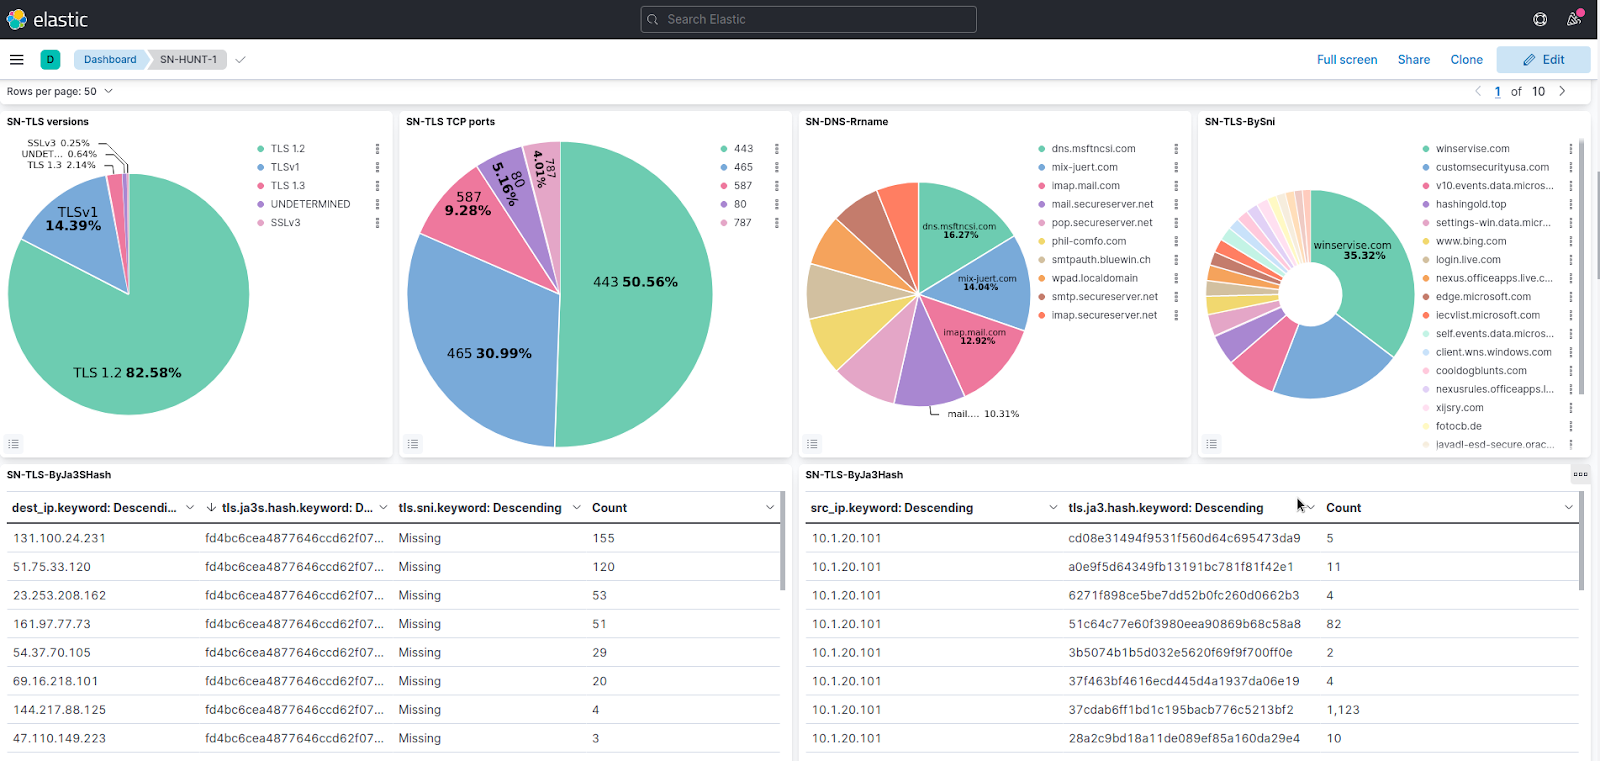The width and height of the screenshot is (1600, 761).
Task: Expand the SN-HUNT-1 breadcrumb chevron
Action: 240,59
